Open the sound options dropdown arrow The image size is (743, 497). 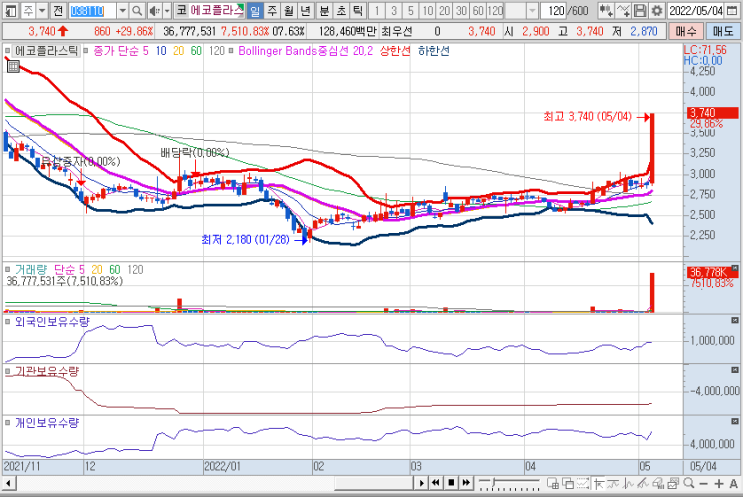tap(167, 10)
